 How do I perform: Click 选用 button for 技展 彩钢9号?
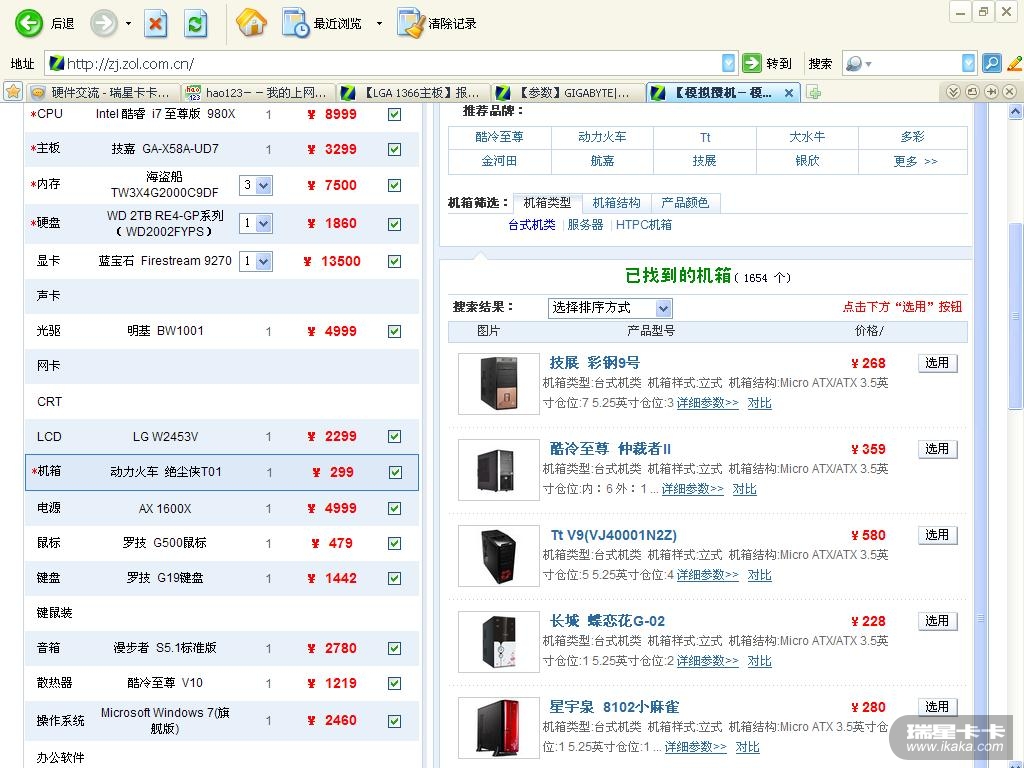coord(936,363)
